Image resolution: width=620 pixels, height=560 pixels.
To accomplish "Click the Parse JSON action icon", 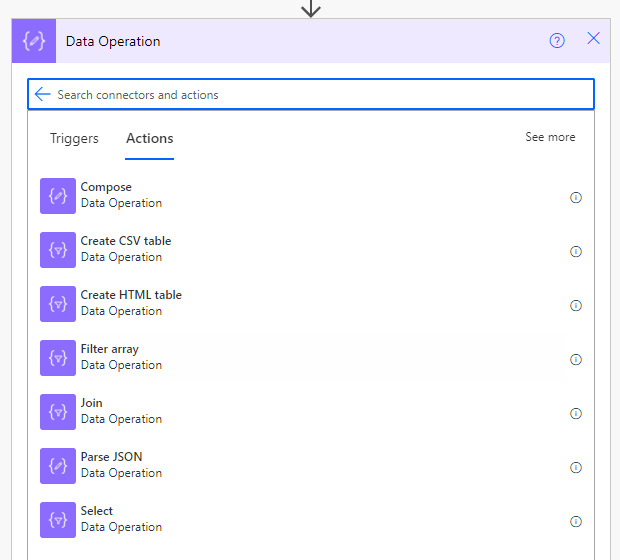I will [58, 466].
